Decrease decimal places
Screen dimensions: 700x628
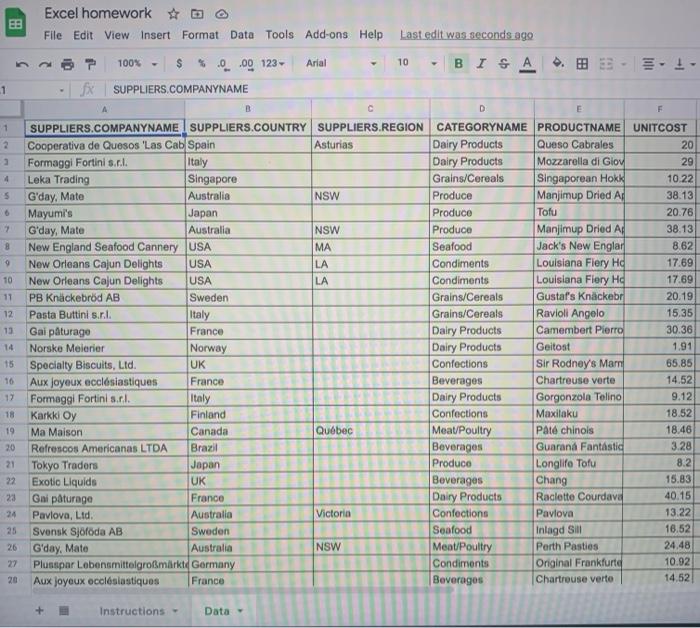coord(223,64)
